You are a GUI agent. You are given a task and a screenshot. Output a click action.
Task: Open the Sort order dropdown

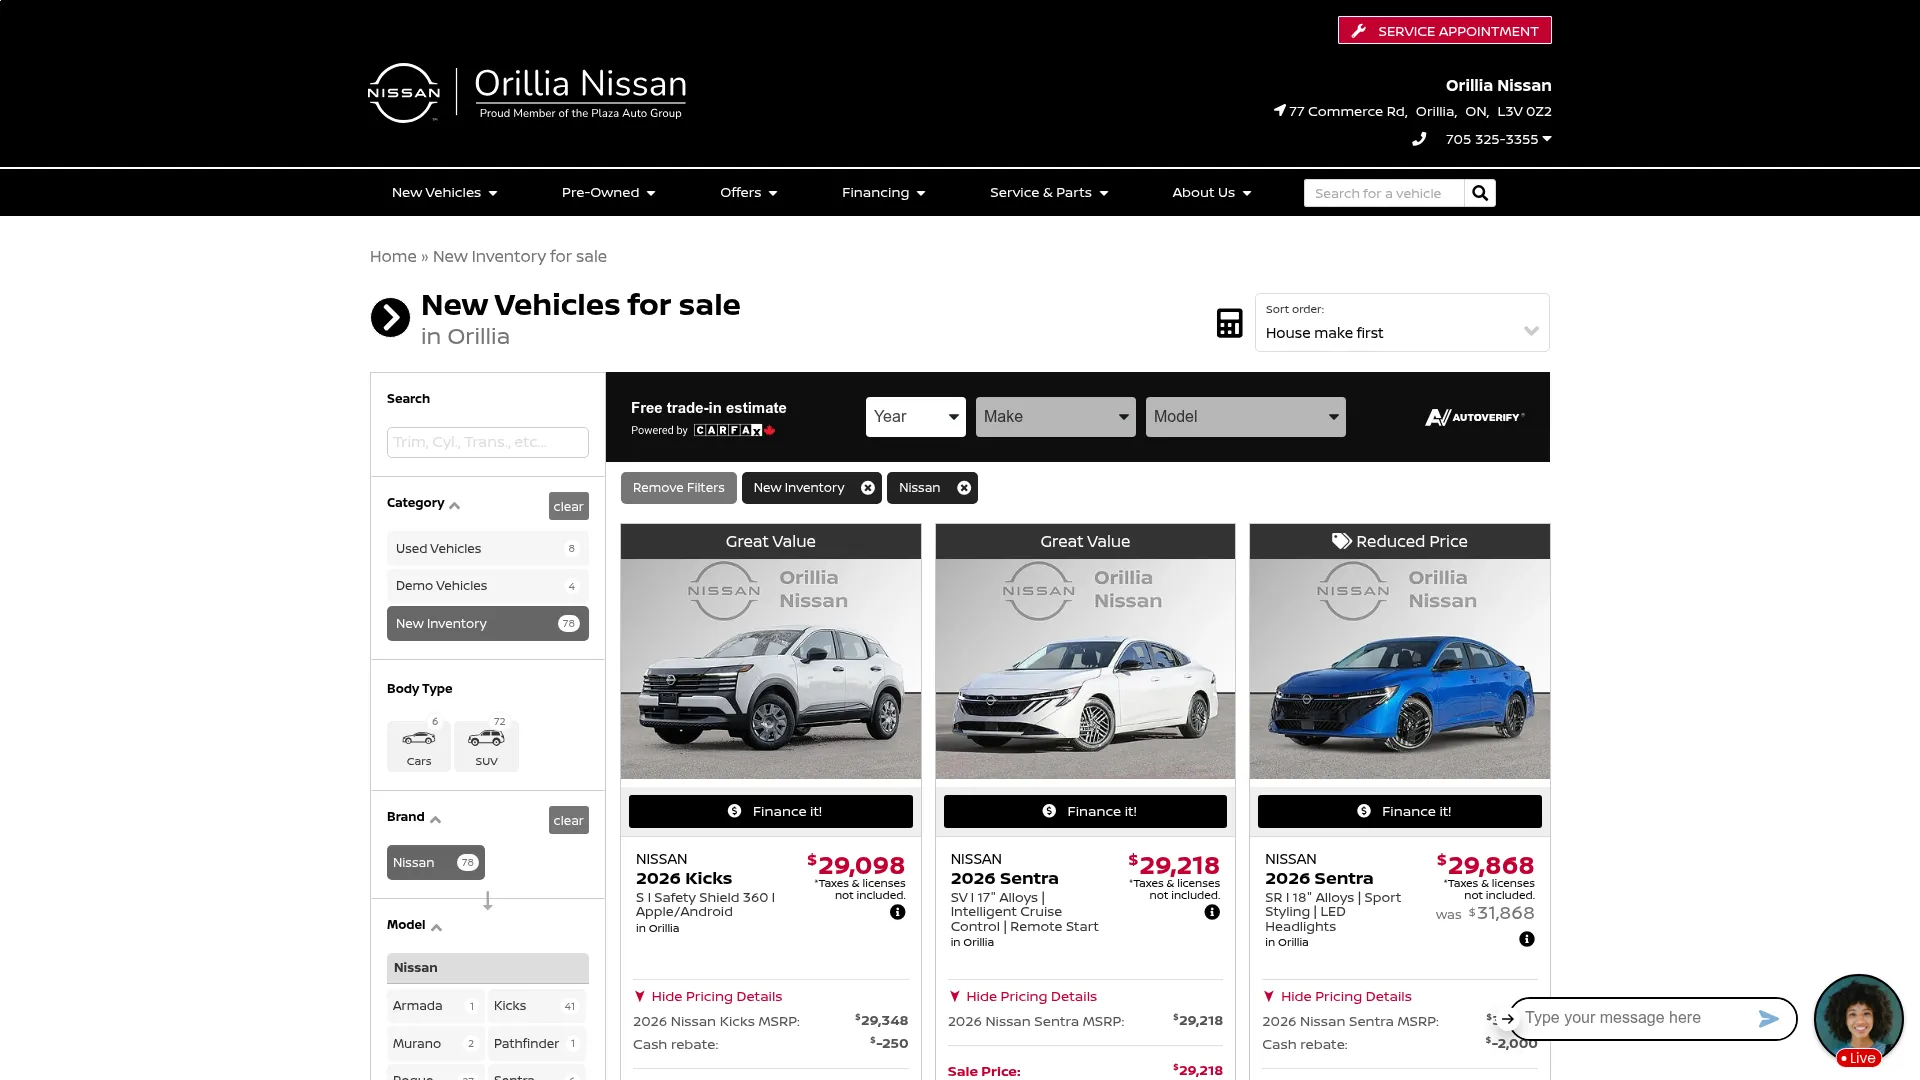click(1402, 322)
